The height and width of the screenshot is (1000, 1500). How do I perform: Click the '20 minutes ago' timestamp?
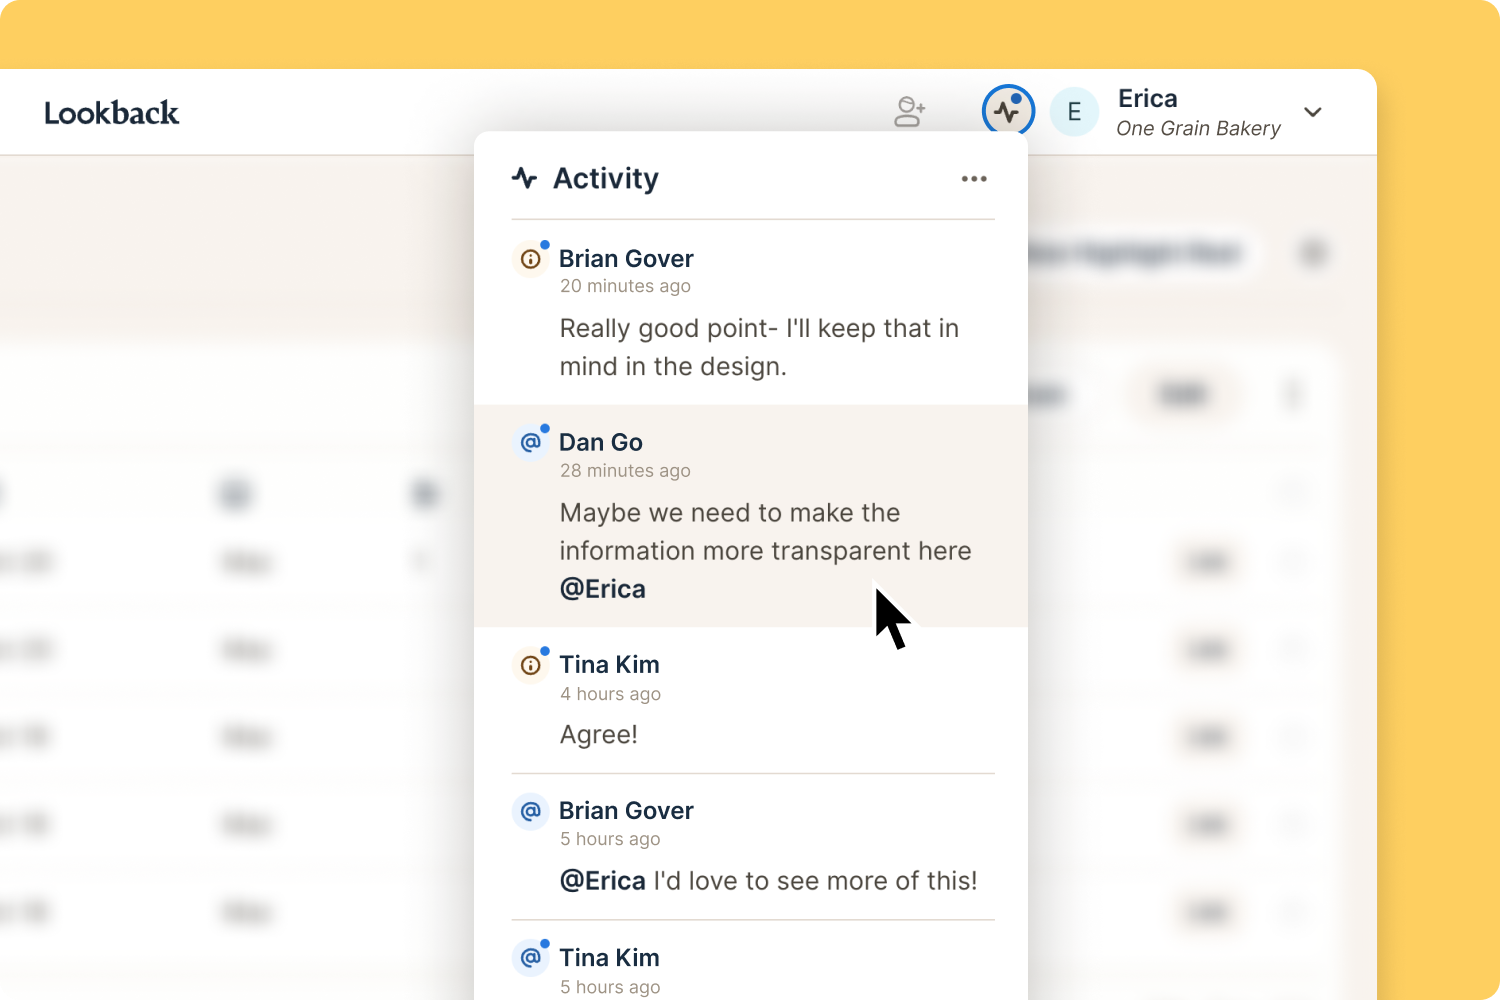[625, 286]
